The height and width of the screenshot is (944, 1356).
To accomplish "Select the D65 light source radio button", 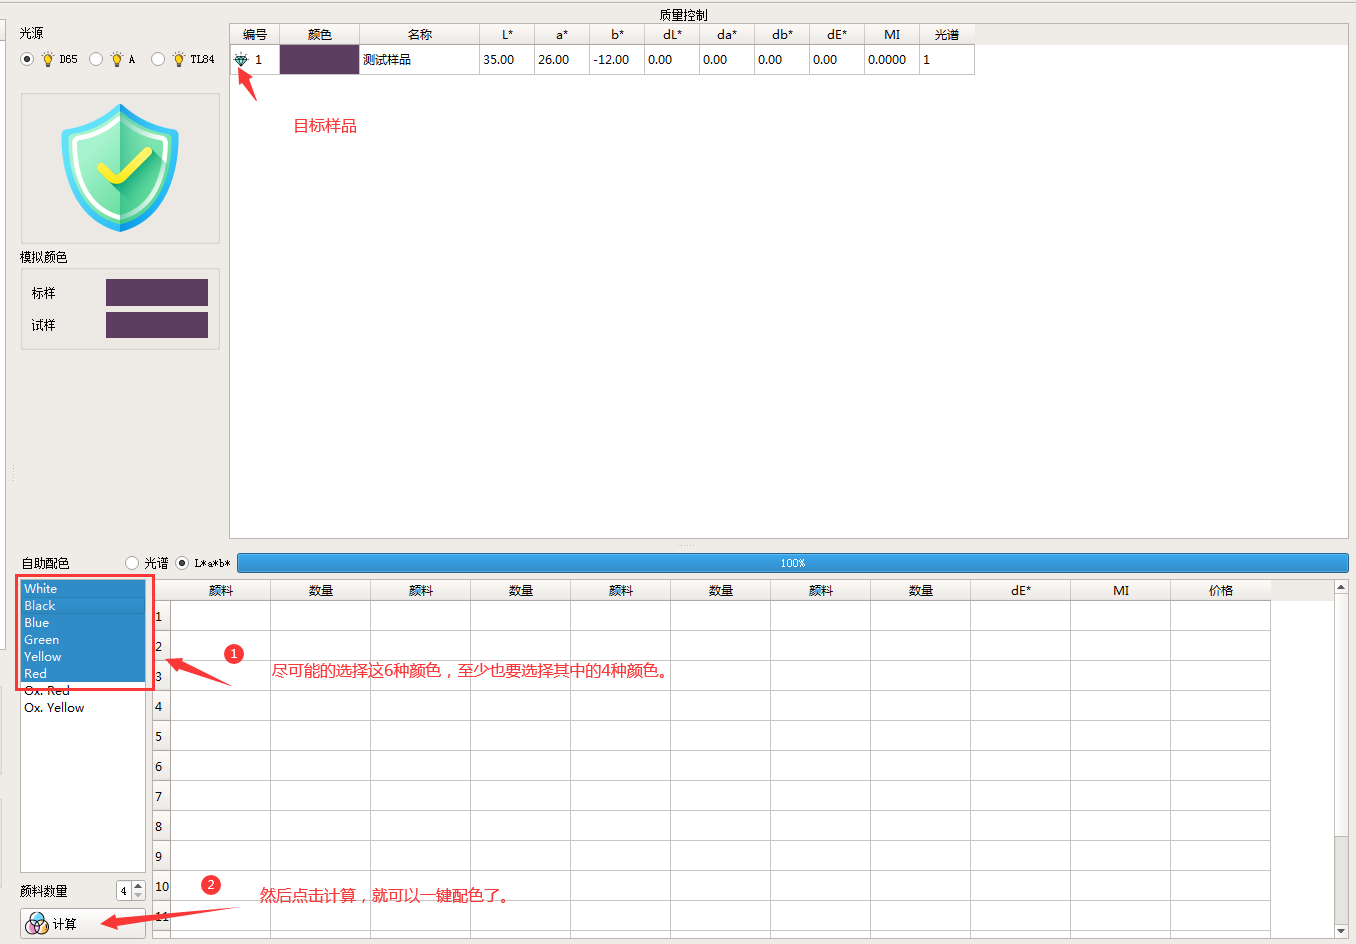I will point(27,60).
